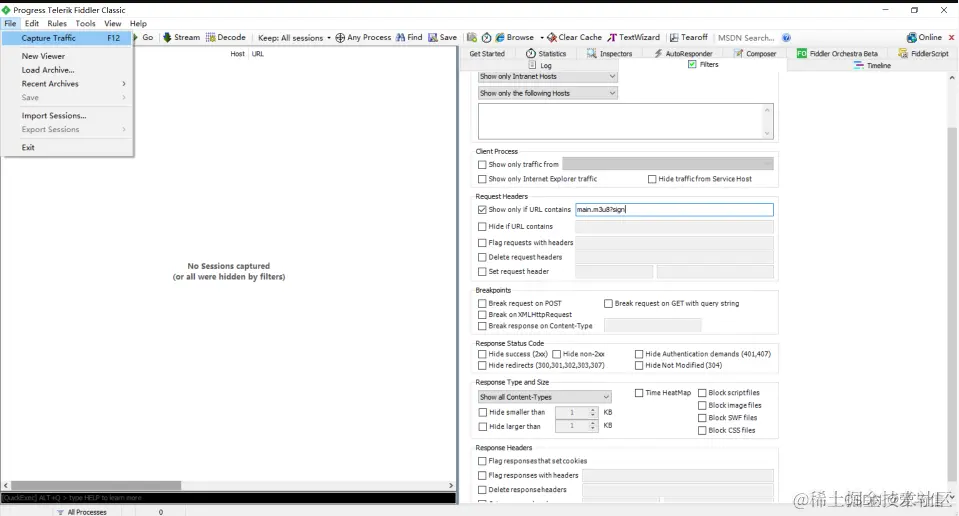The width and height of the screenshot is (959, 516).
Task: Choose Load Archive from File menu
Action: point(67,70)
